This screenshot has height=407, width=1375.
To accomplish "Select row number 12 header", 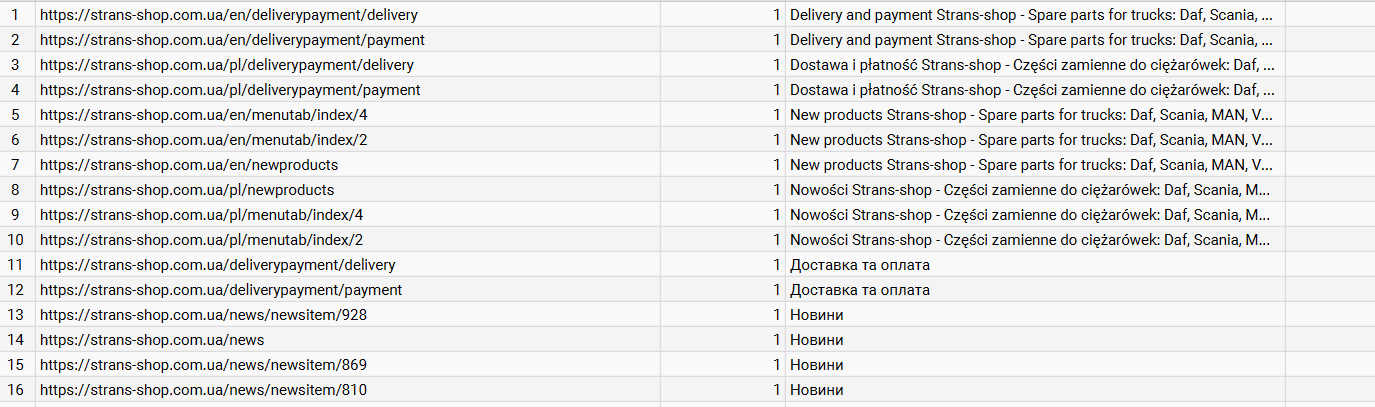I will pyautogui.click(x=15, y=290).
